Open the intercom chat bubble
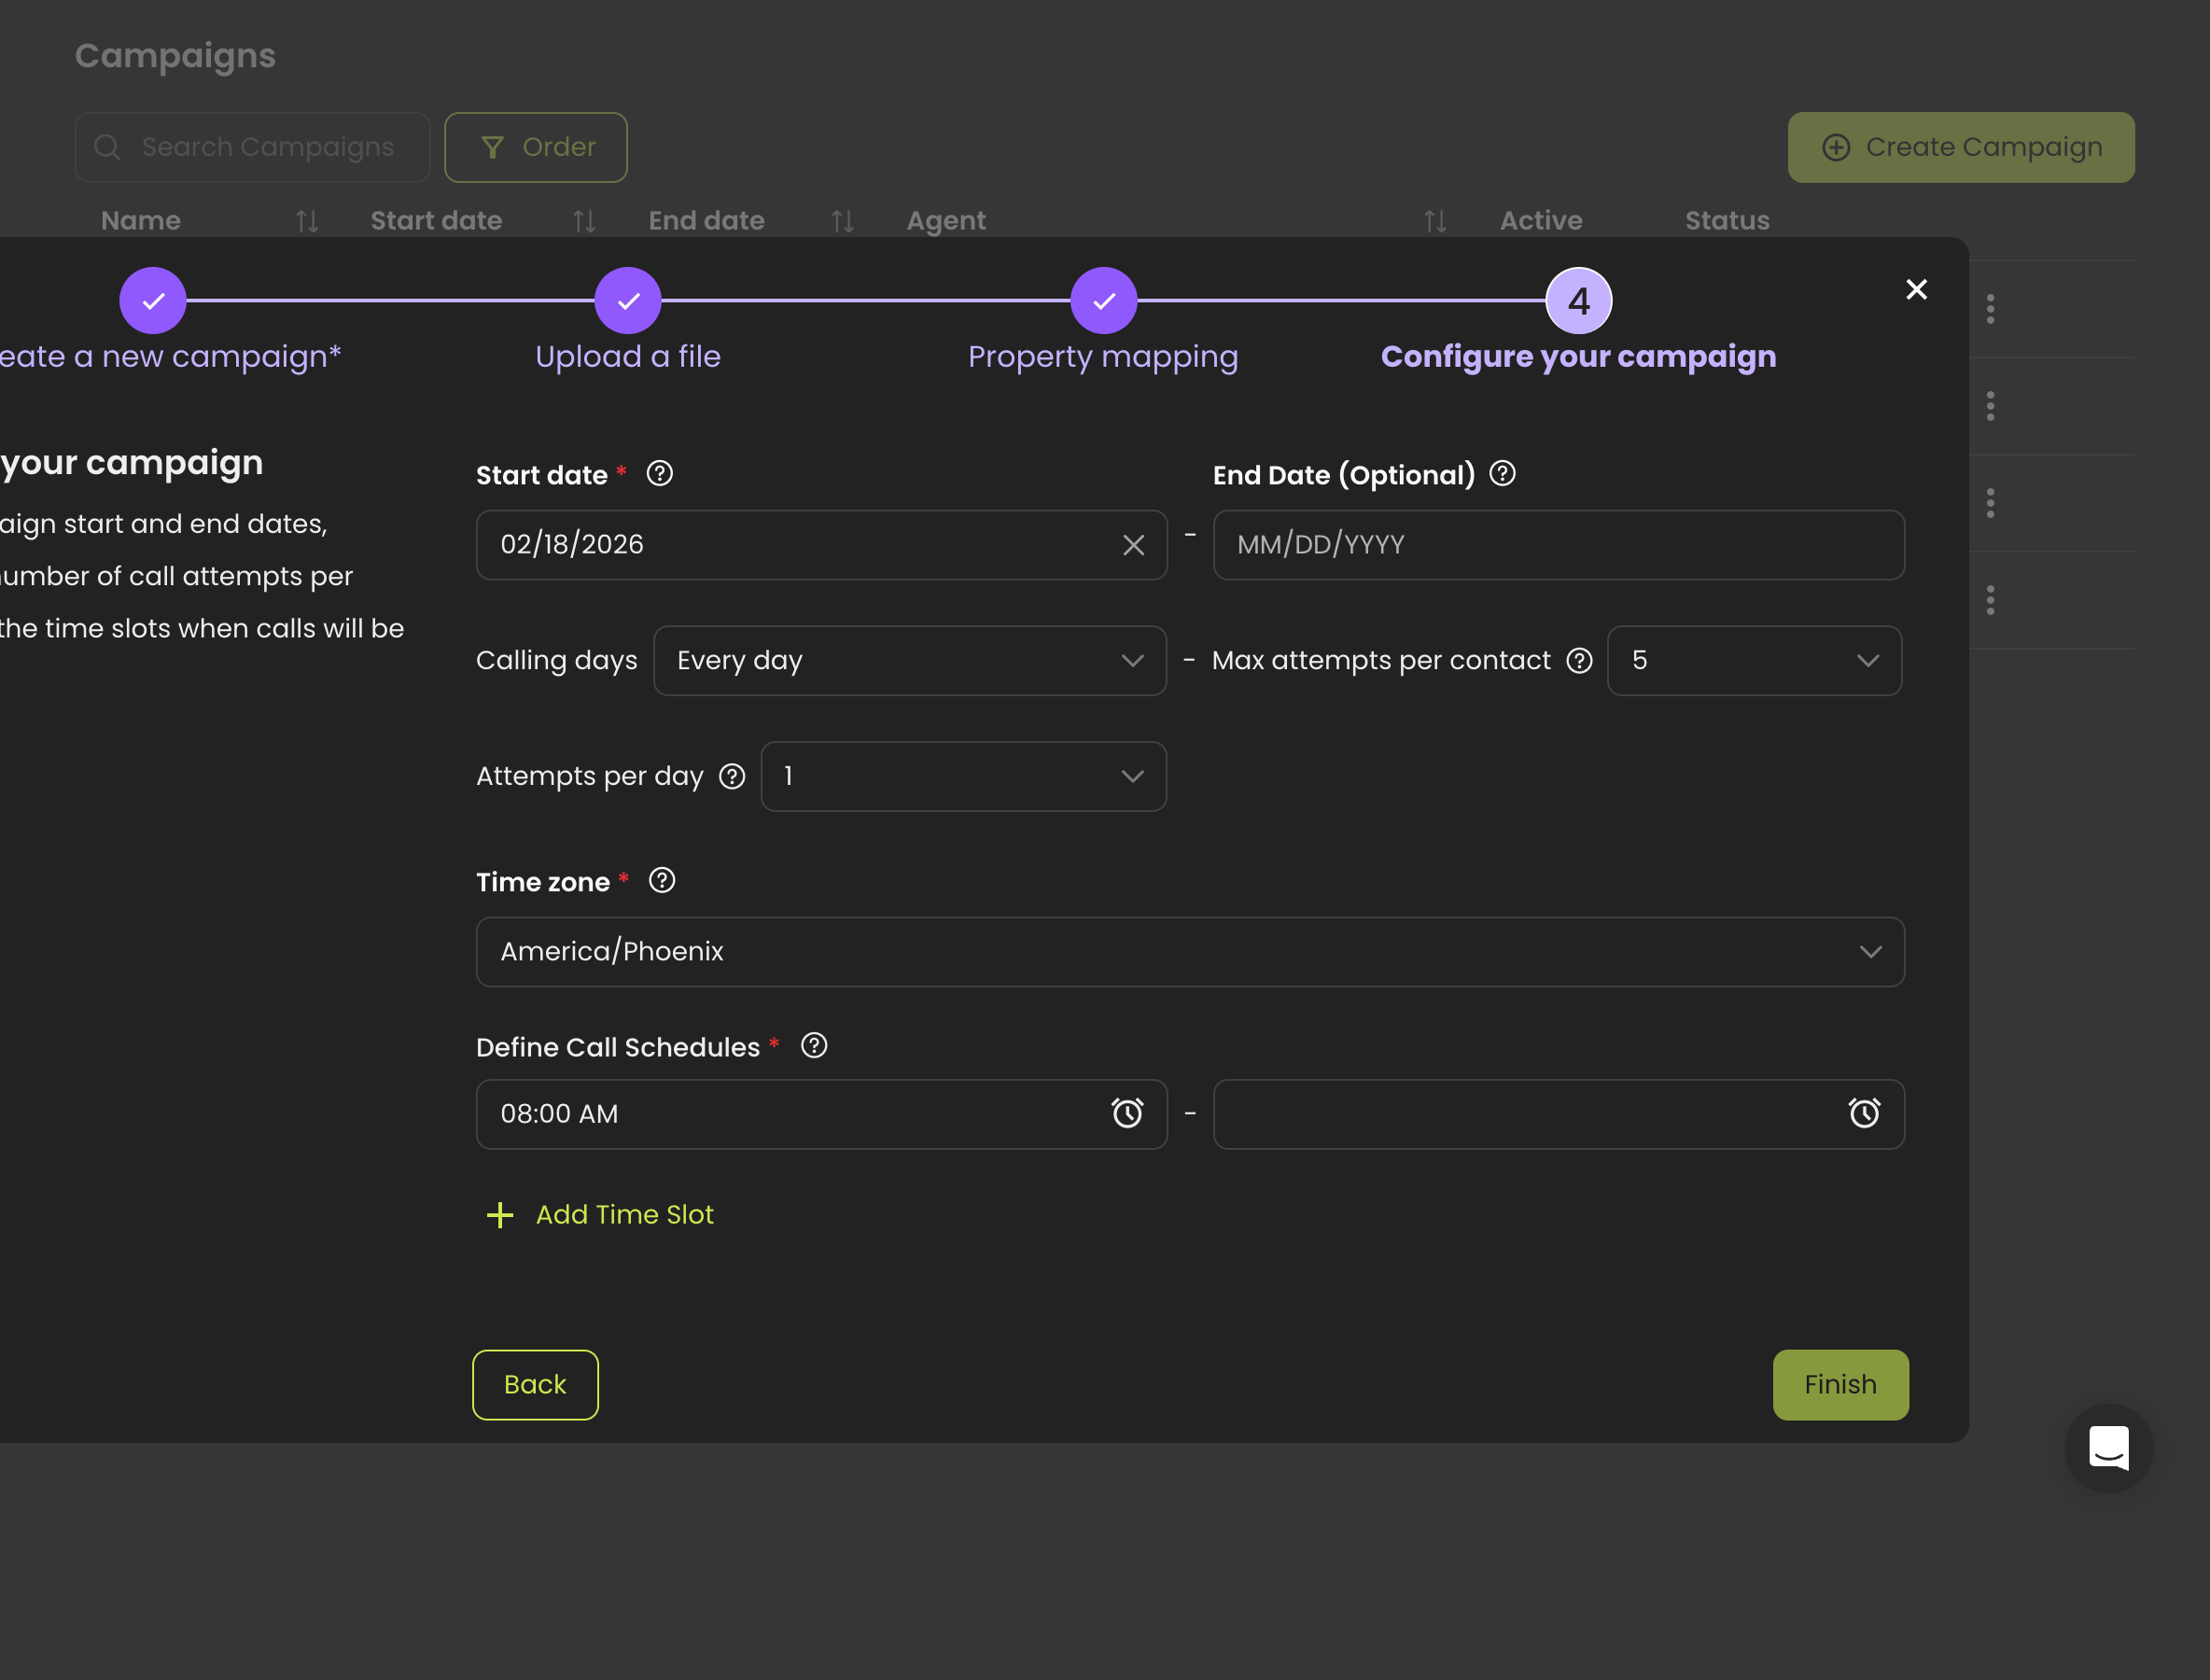Image resolution: width=2210 pixels, height=1680 pixels. tap(2108, 1447)
